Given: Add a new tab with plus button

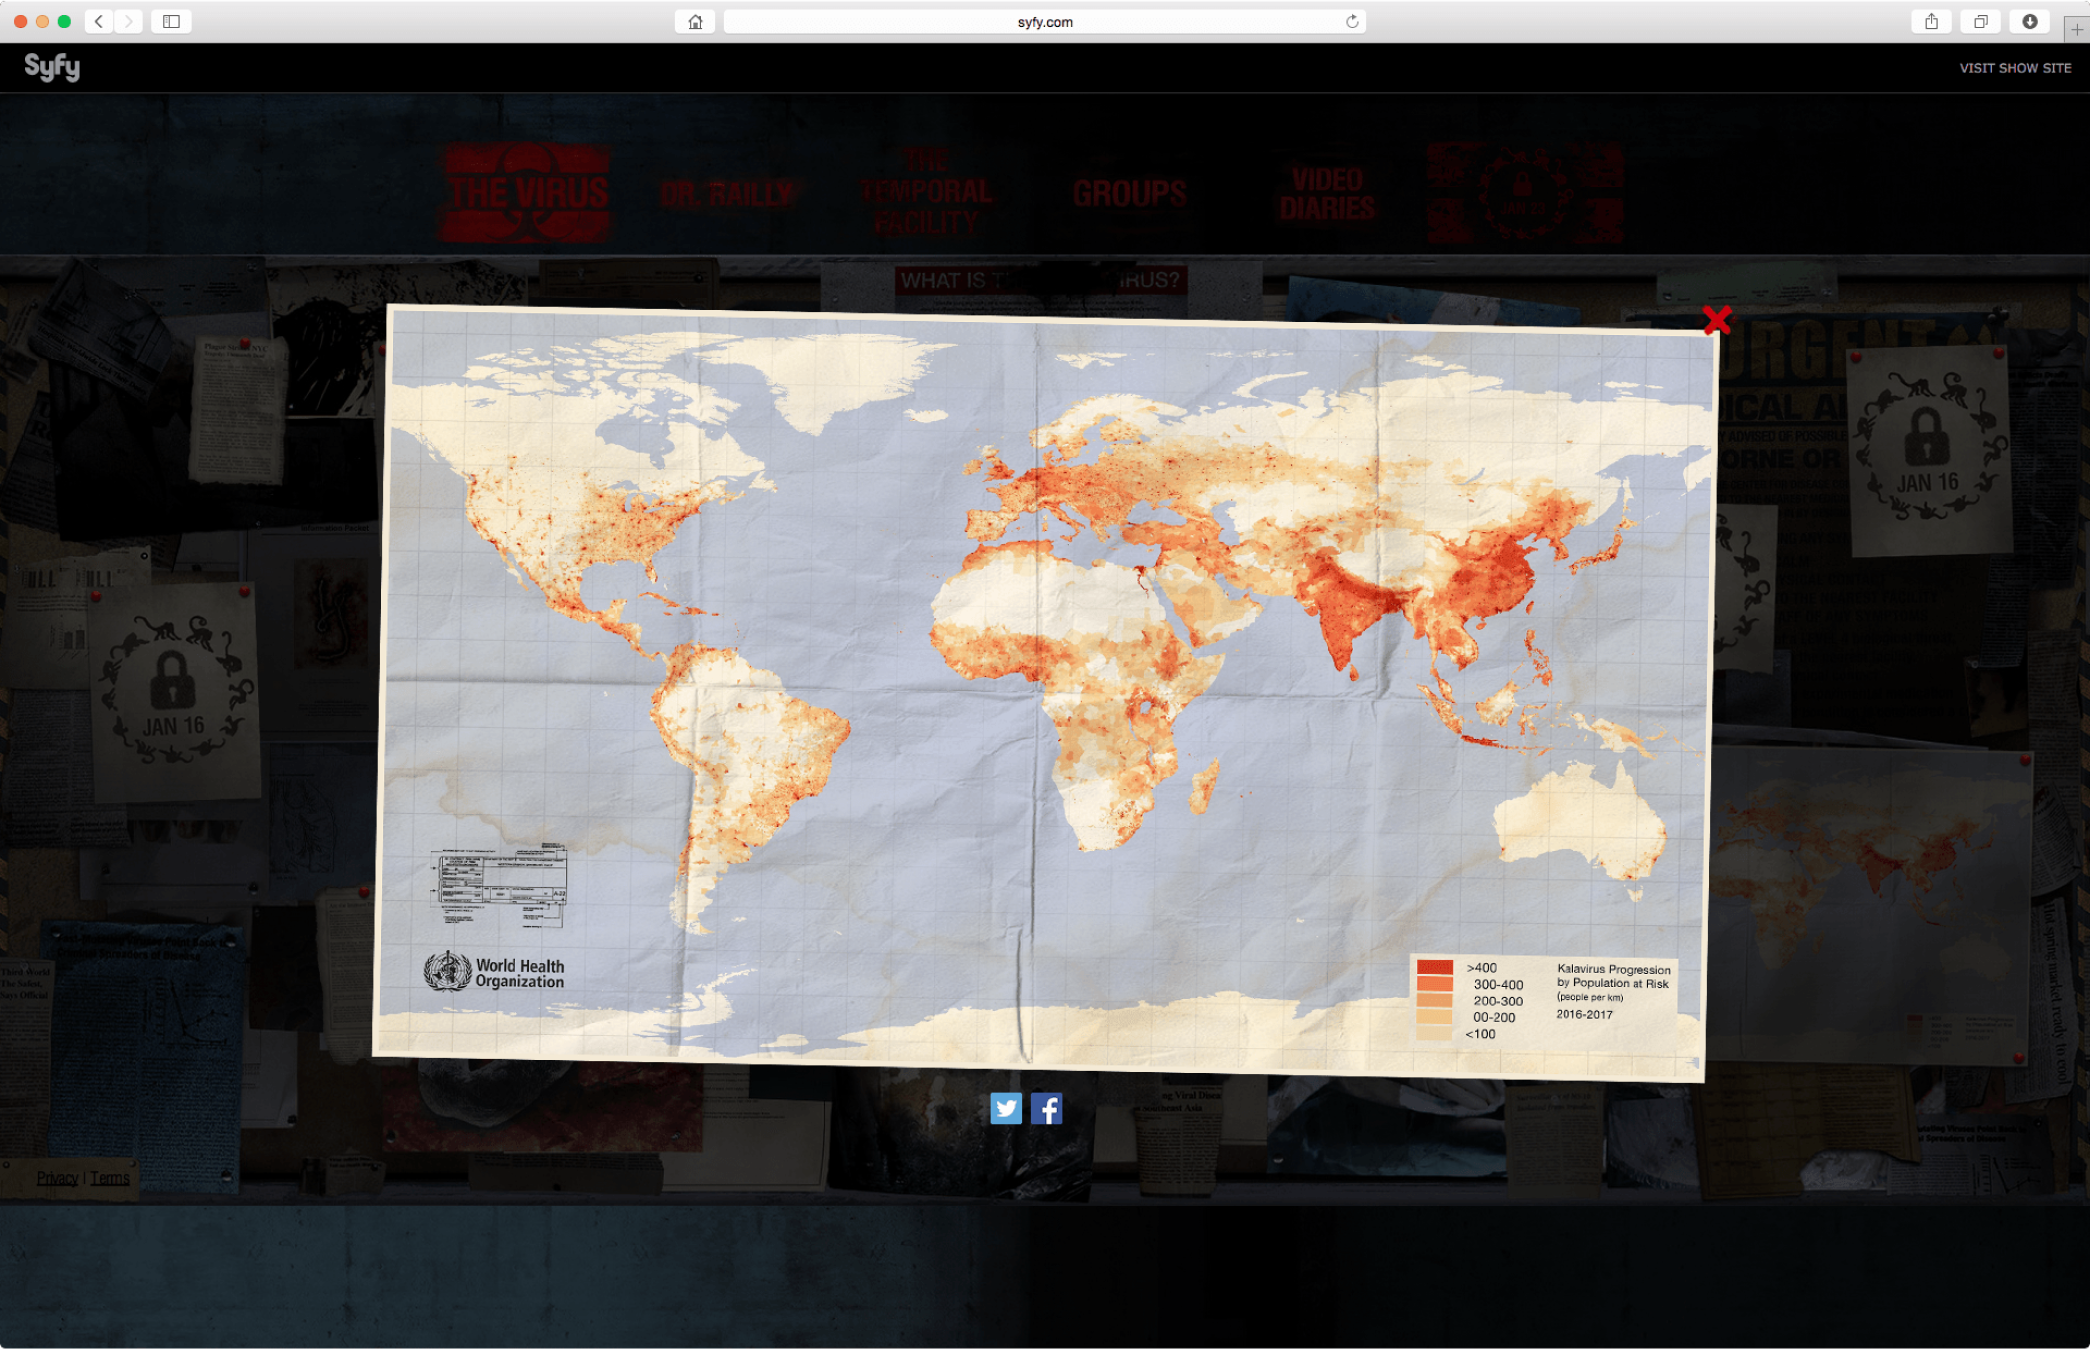Looking at the screenshot, I should coord(2077,29).
